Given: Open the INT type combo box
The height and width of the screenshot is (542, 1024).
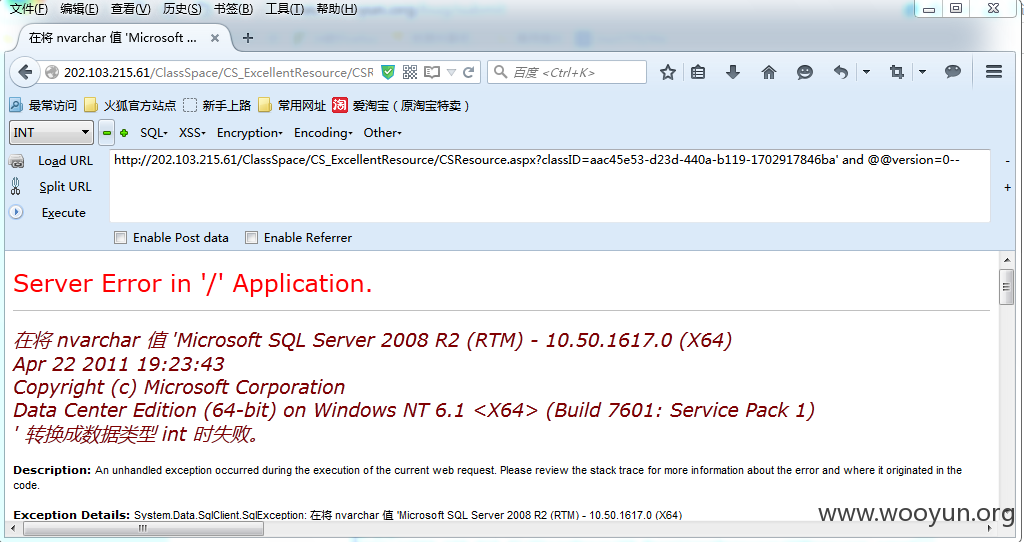Looking at the screenshot, I should tap(51, 133).
